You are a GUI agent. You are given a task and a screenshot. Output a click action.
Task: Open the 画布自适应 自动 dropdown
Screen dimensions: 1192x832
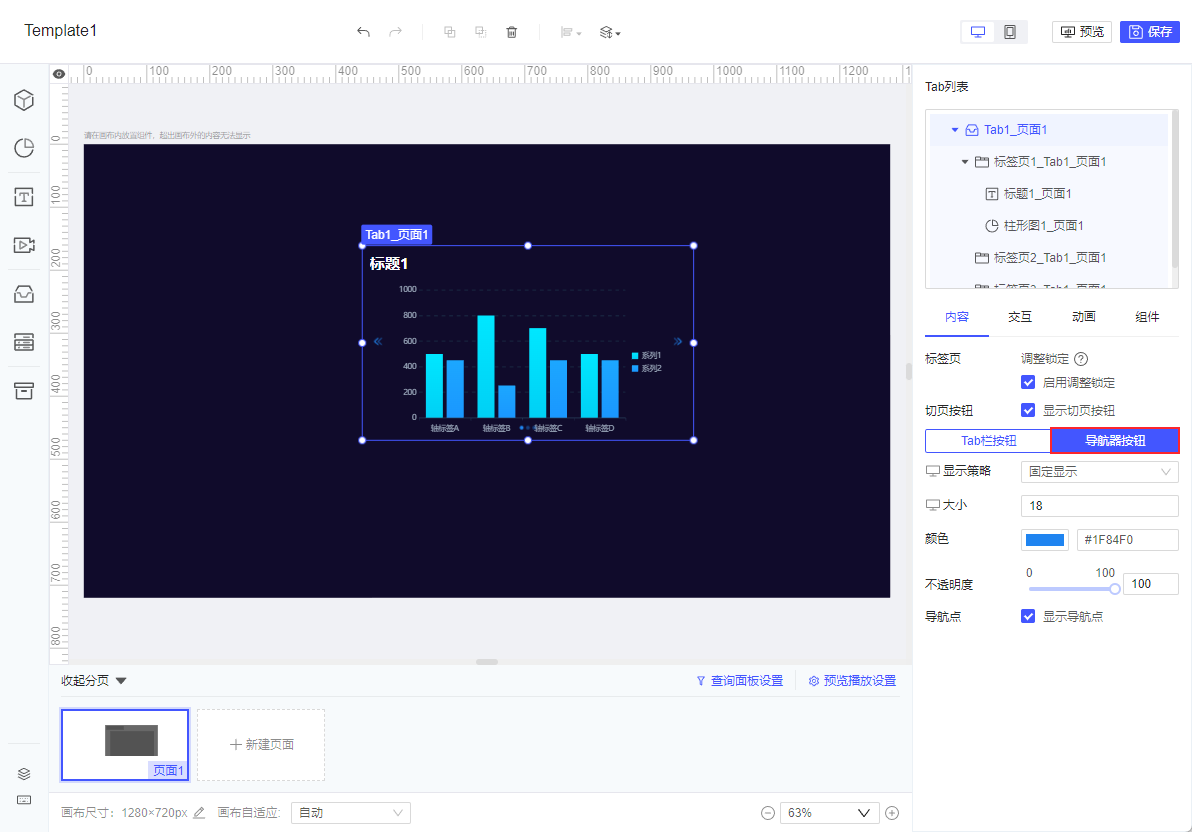(x=350, y=813)
